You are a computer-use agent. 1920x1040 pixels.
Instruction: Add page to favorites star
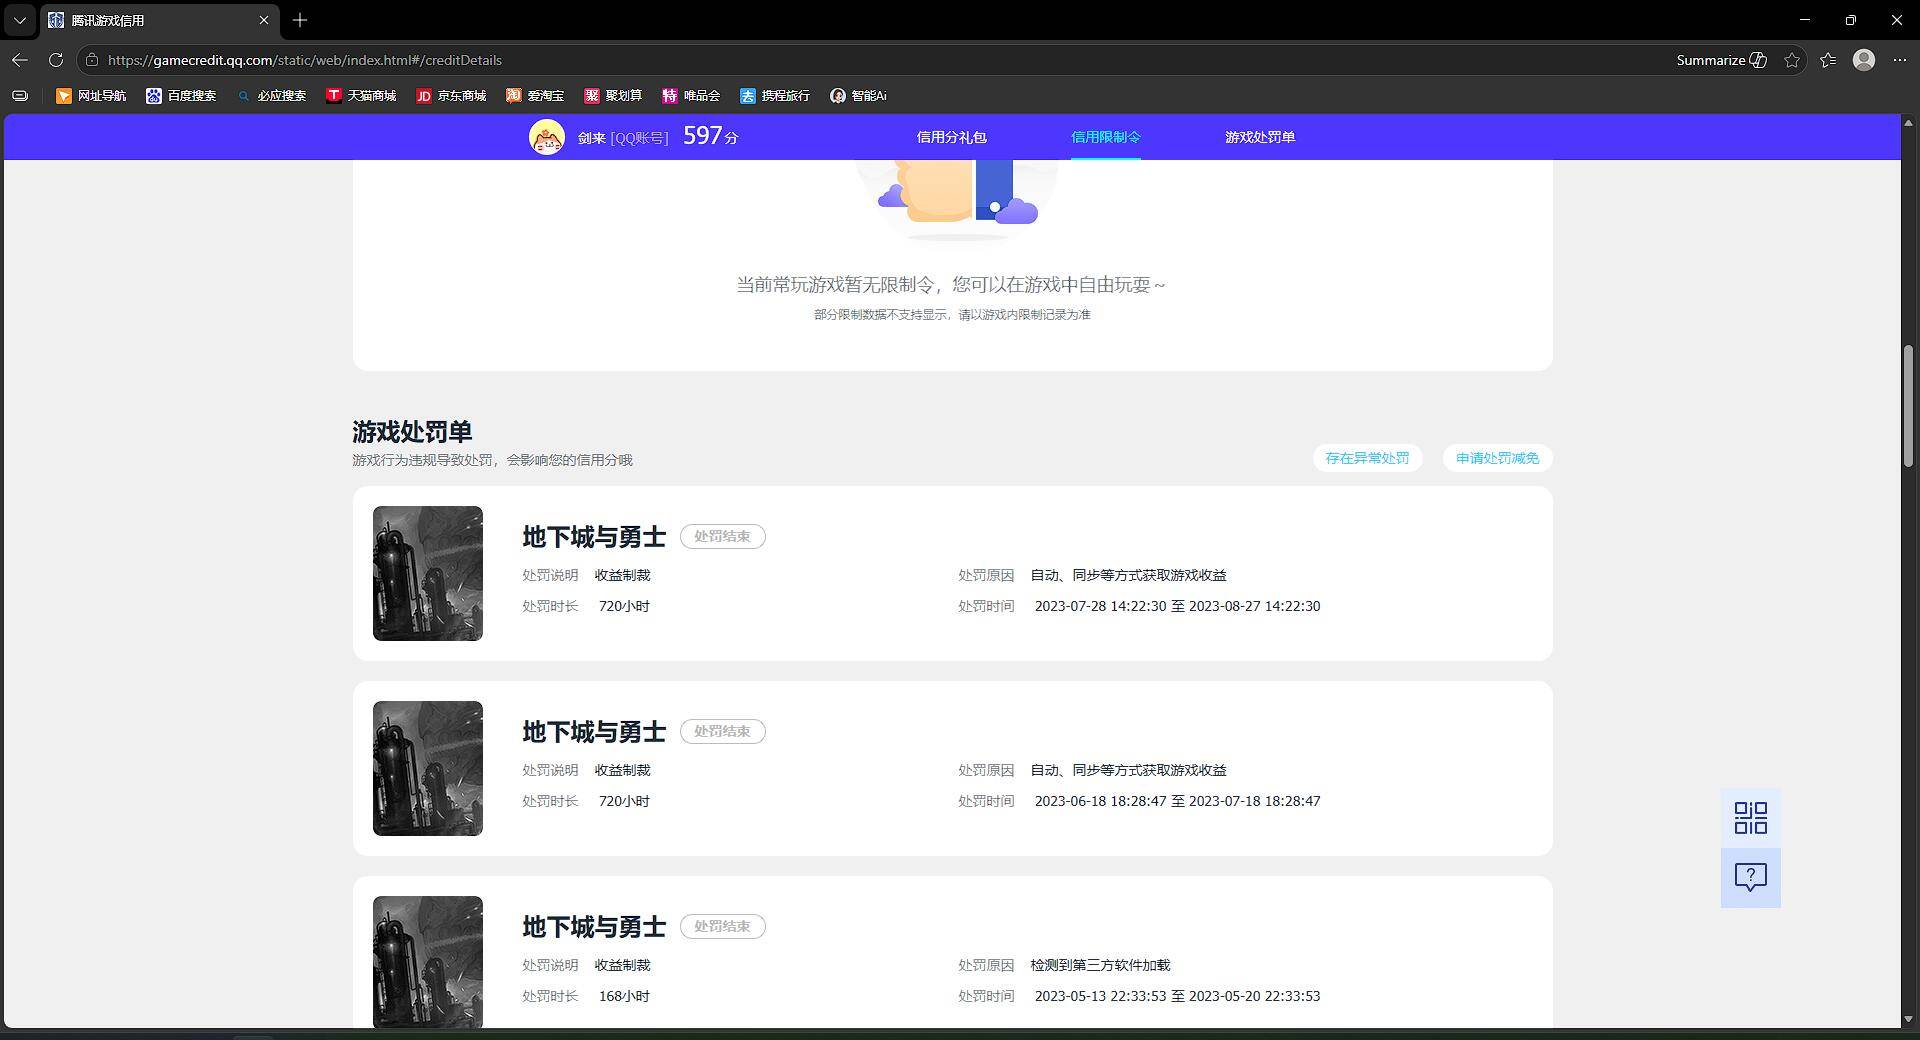pyautogui.click(x=1792, y=60)
